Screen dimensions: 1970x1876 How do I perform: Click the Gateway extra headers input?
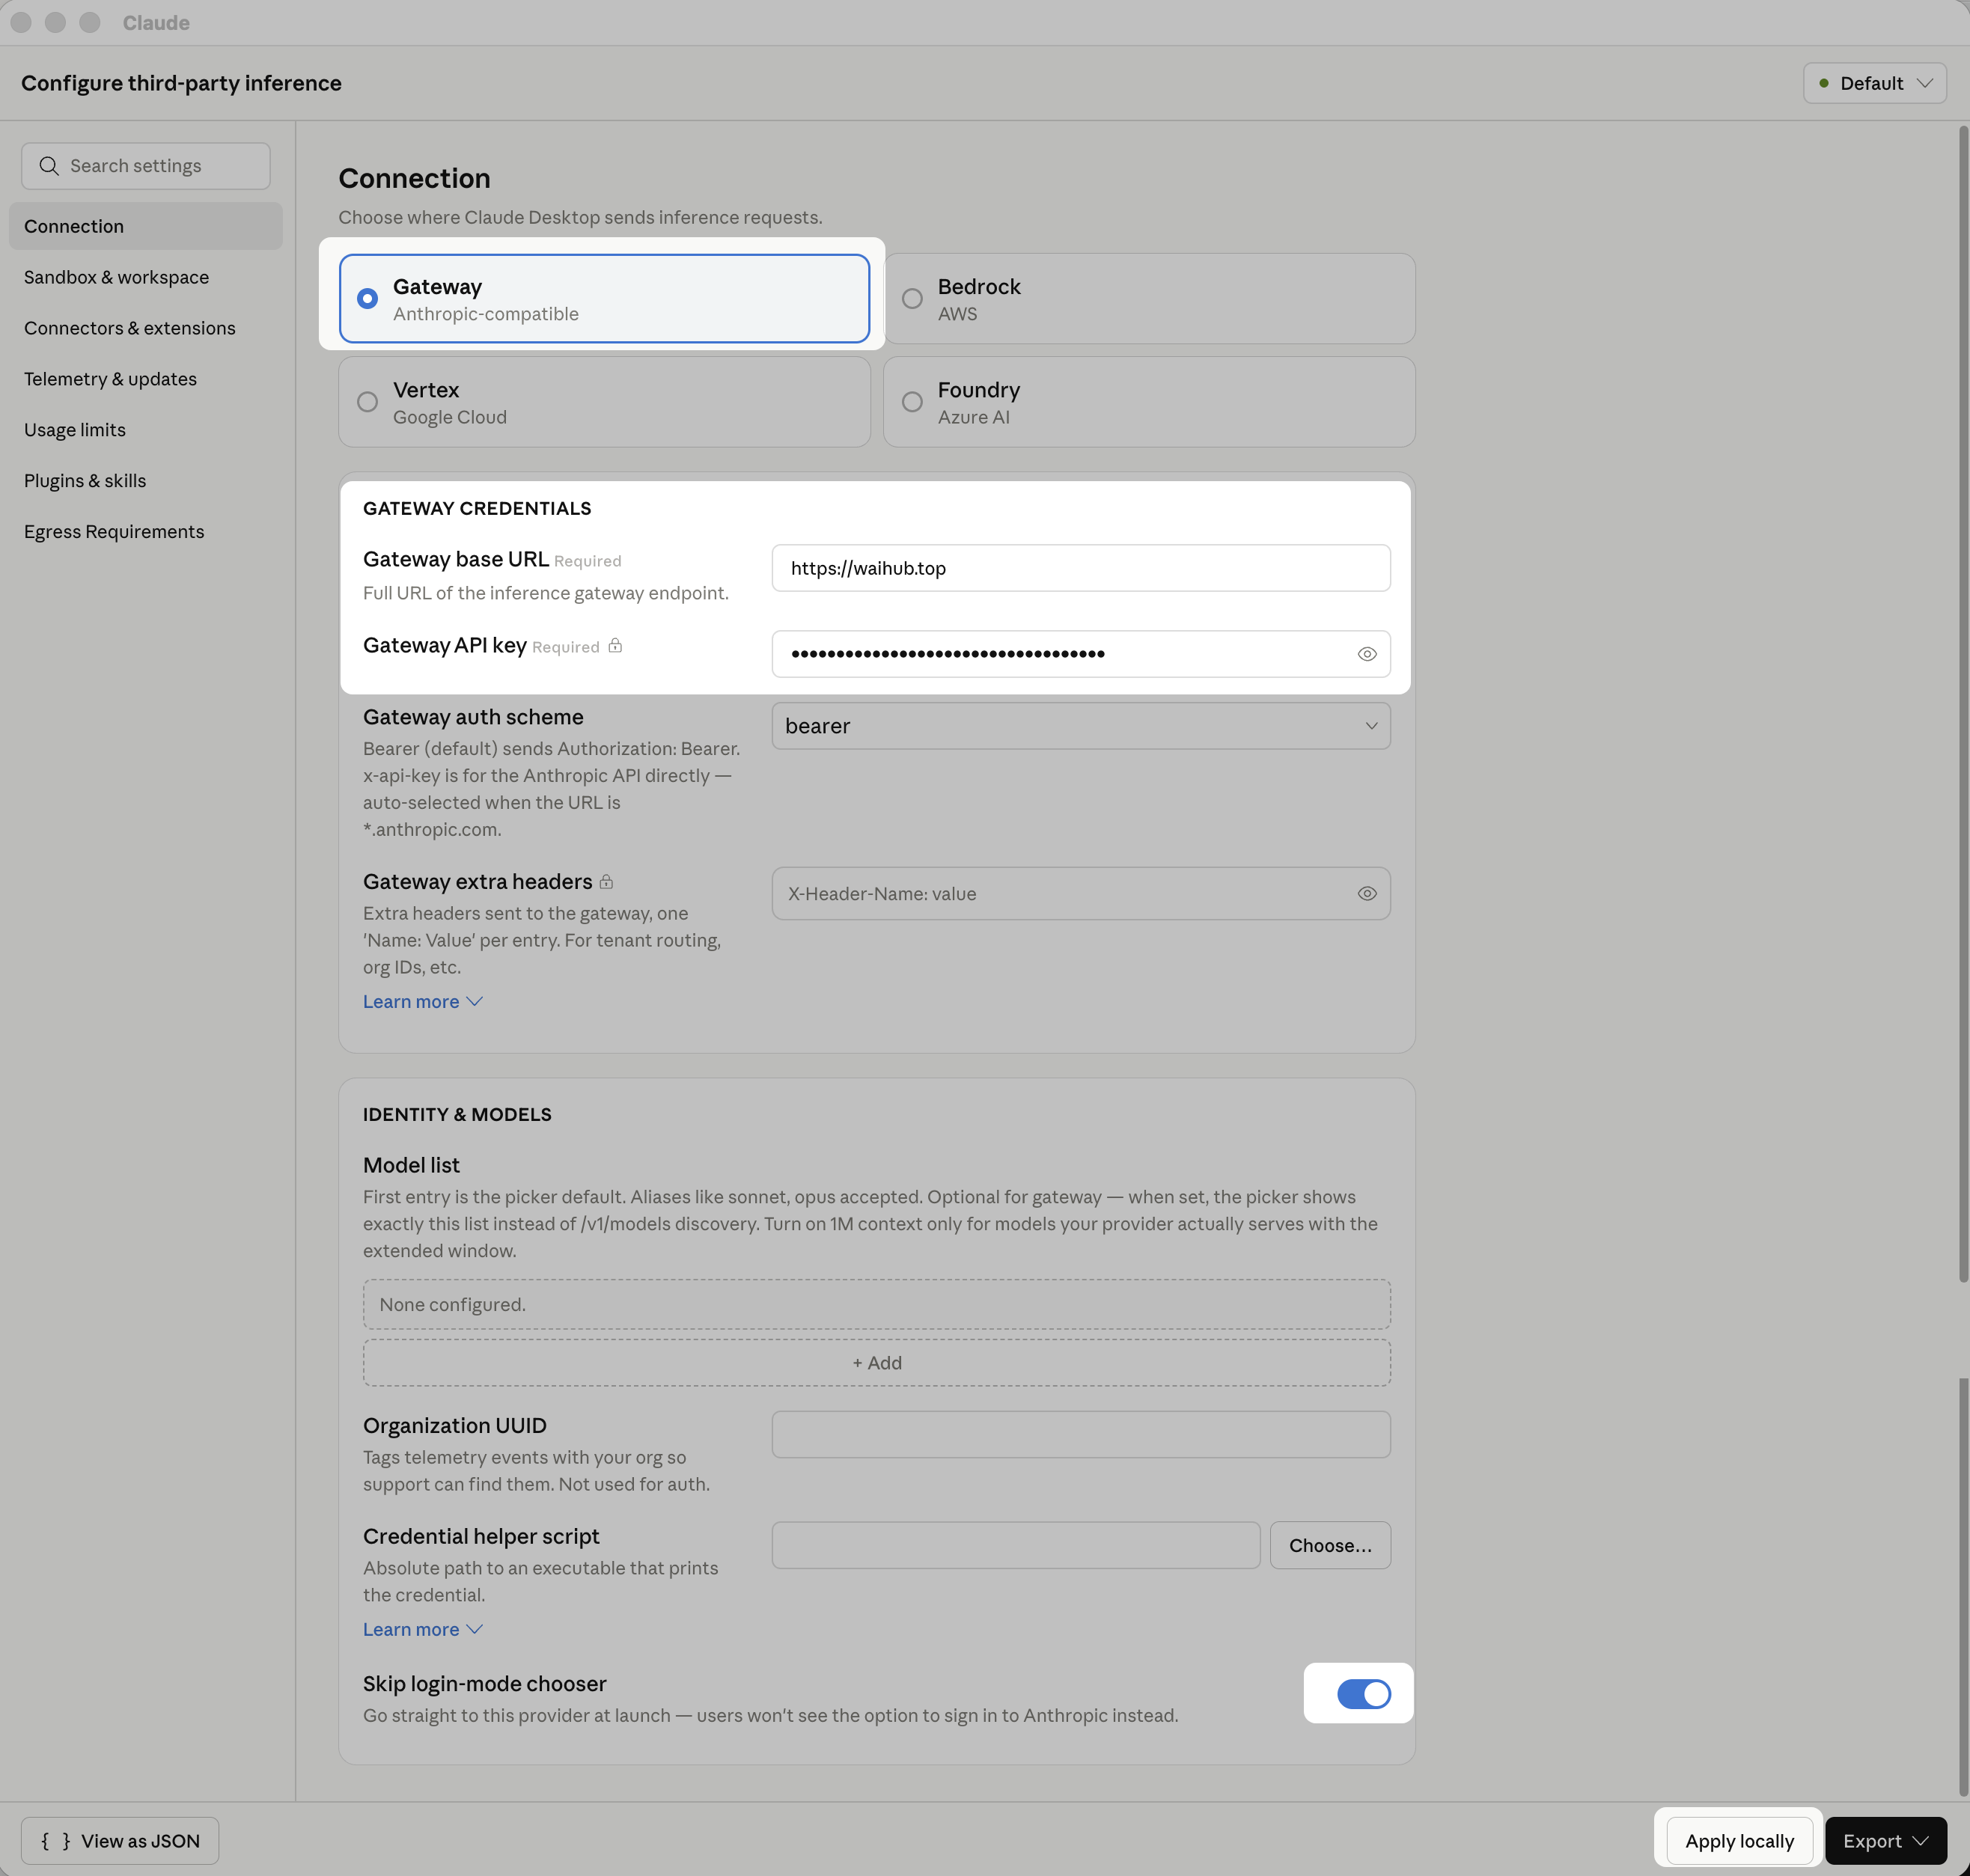coord(1081,894)
